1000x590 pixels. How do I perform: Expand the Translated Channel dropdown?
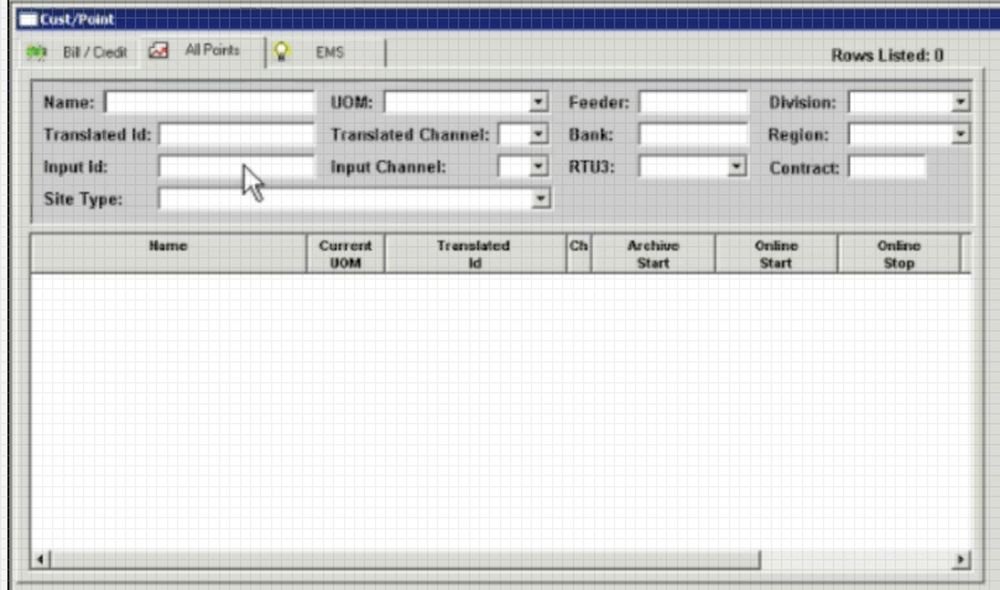[538, 135]
